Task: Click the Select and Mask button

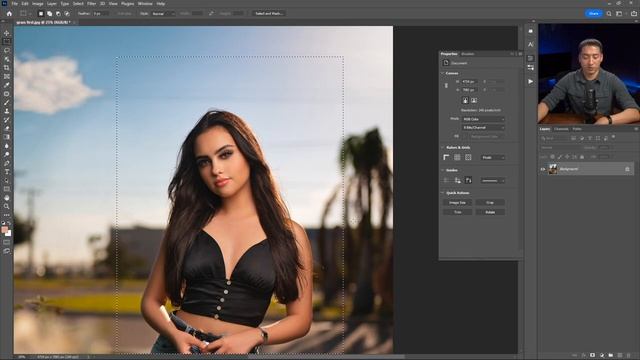Action: [269, 13]
